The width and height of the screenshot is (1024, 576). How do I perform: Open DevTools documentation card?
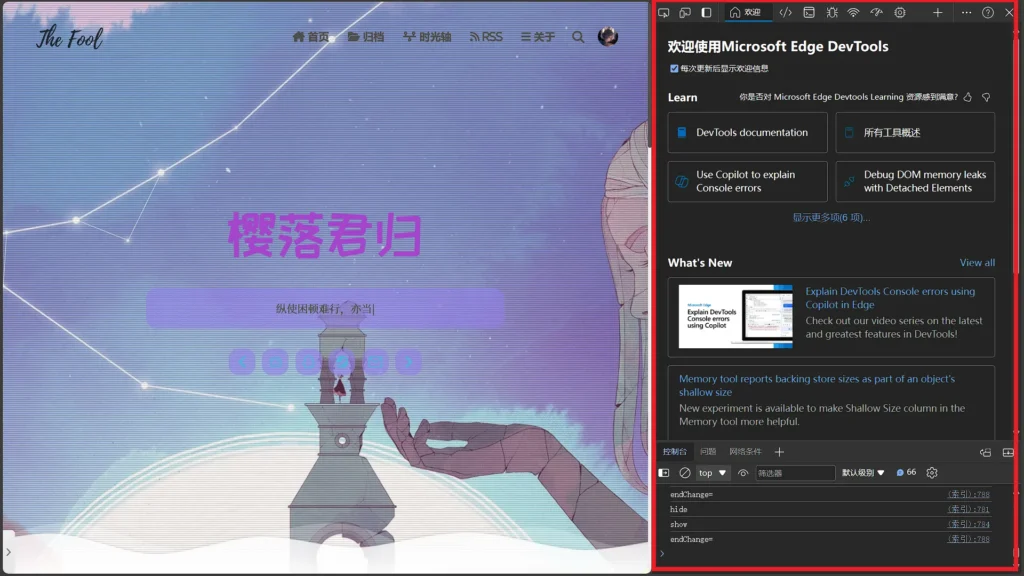pos(747,133)
